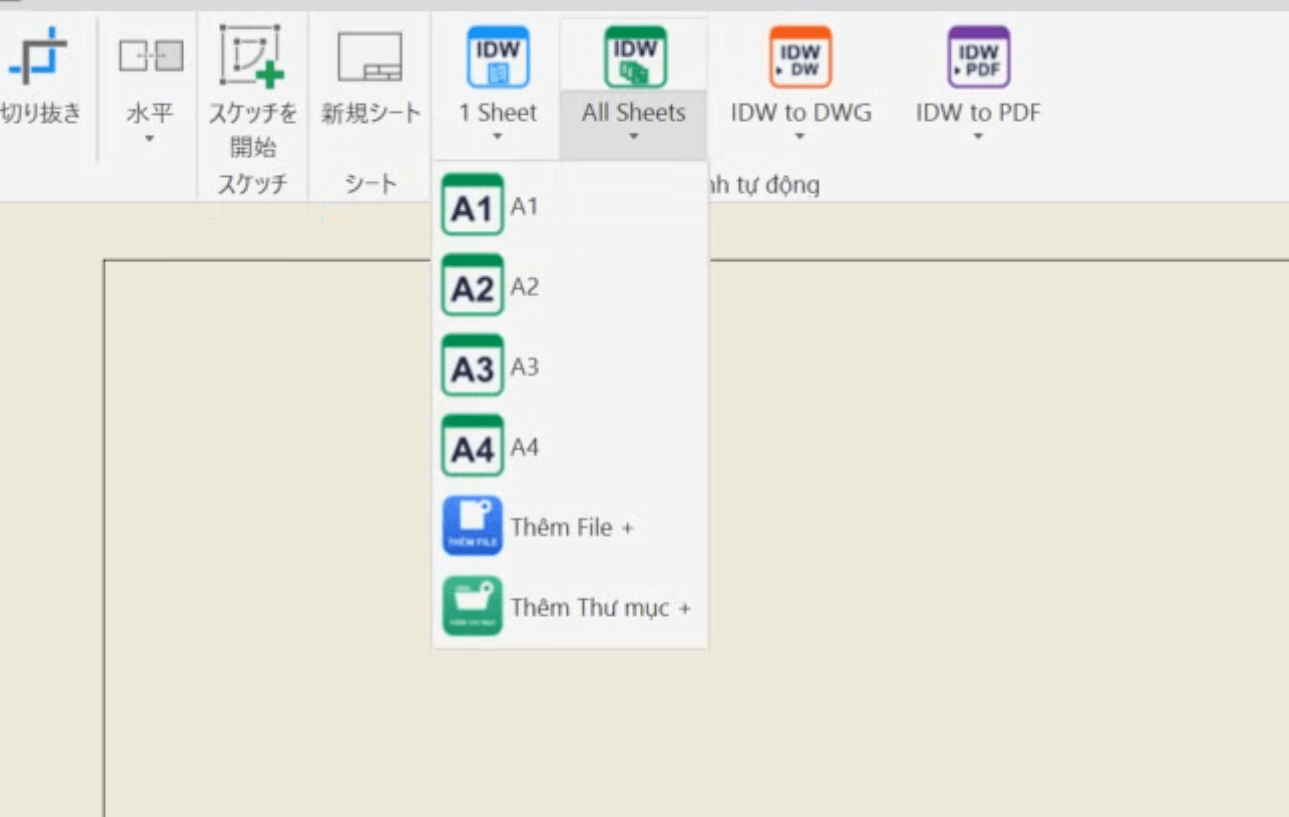
Task: Click the 'Thêm Thư mục +' menu text
Action: (x=601, y=608)
